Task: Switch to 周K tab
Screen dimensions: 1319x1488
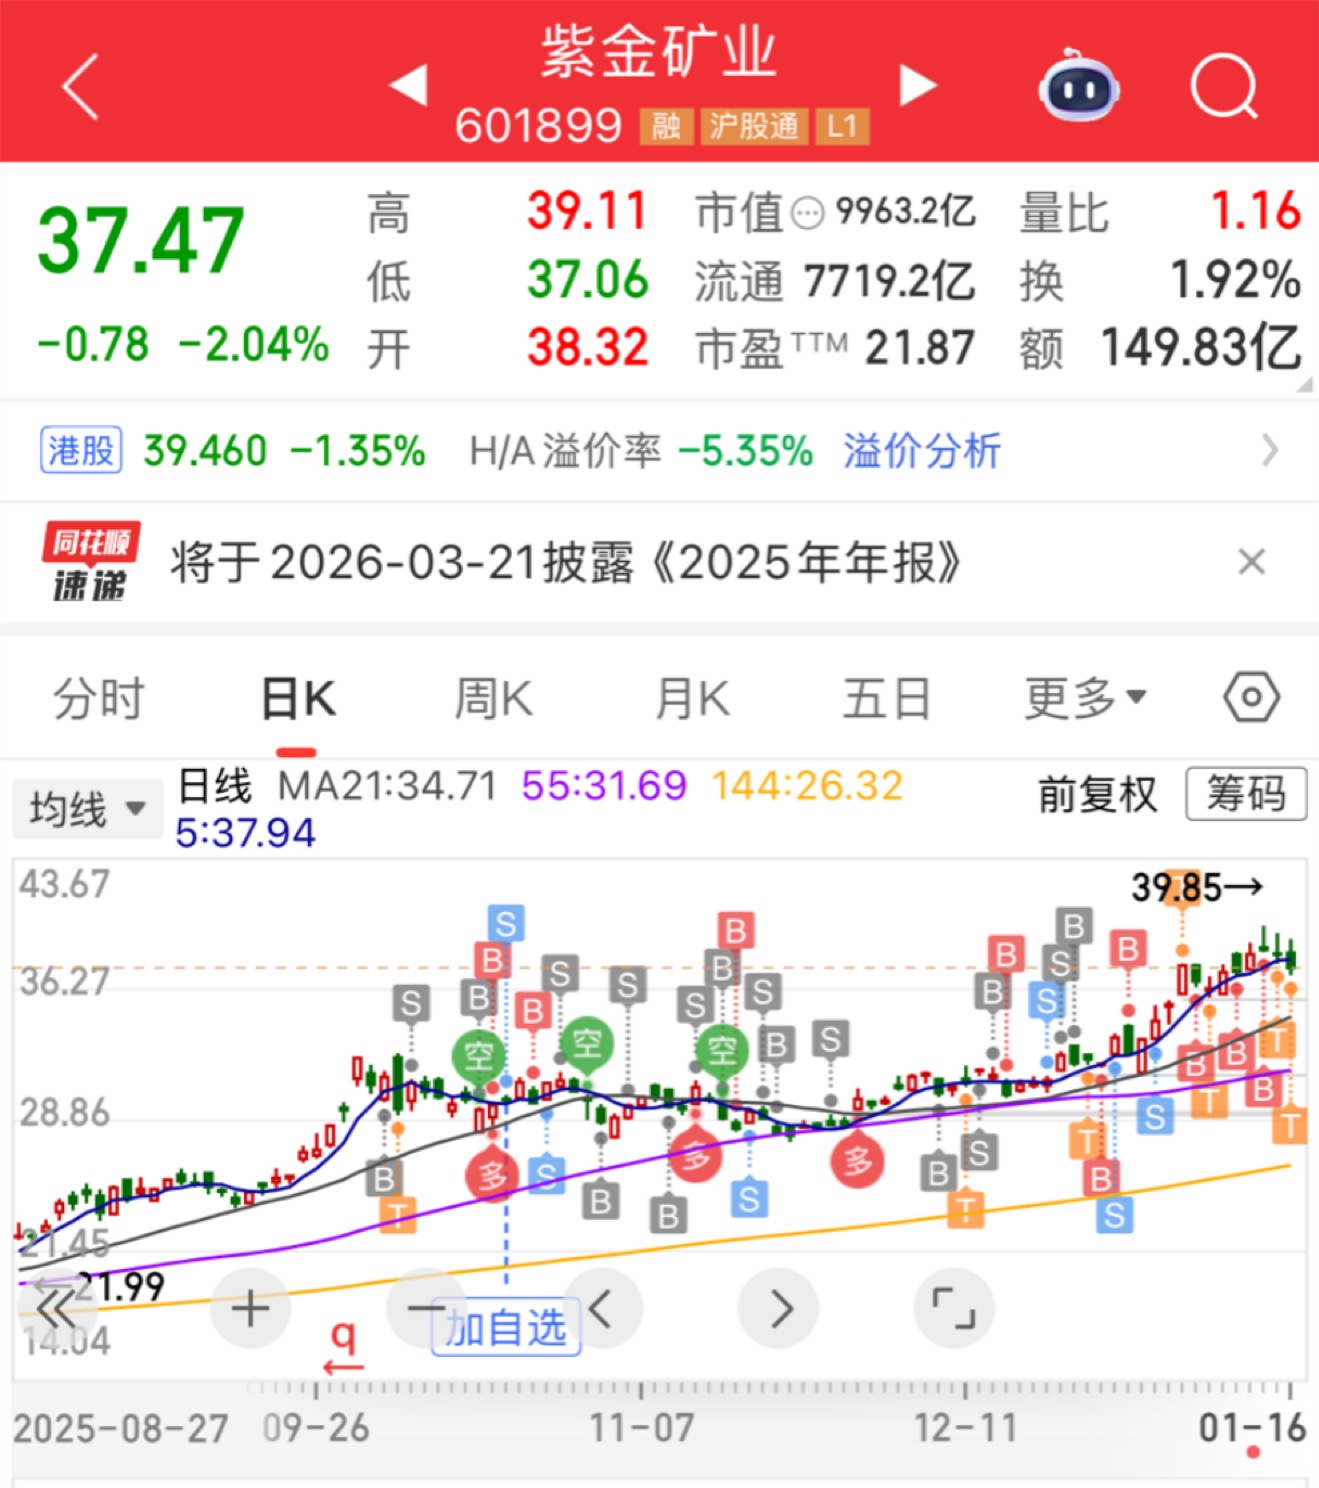Action: pyautogui.click(x=493, y=697)
